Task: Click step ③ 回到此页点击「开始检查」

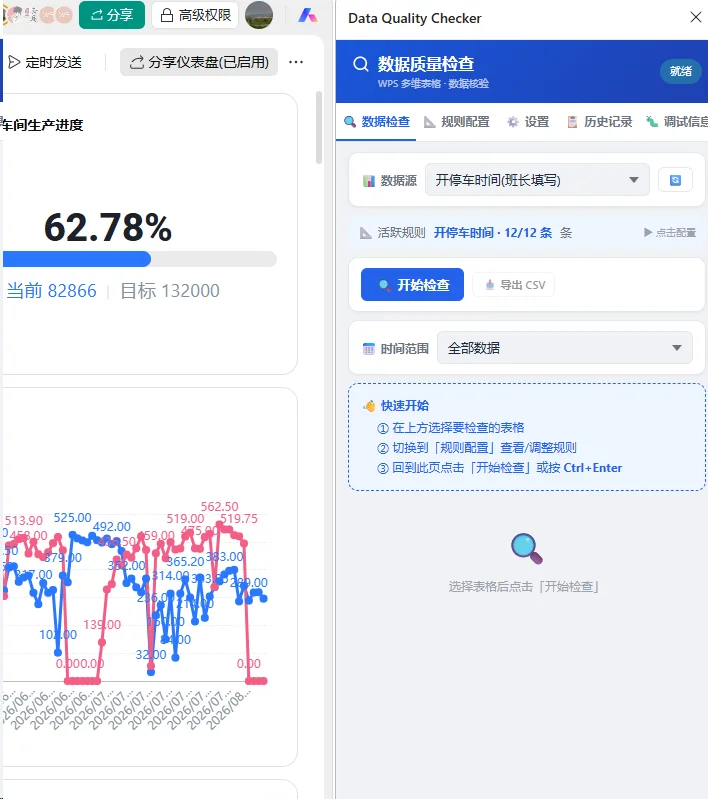Action: (500, 468)
